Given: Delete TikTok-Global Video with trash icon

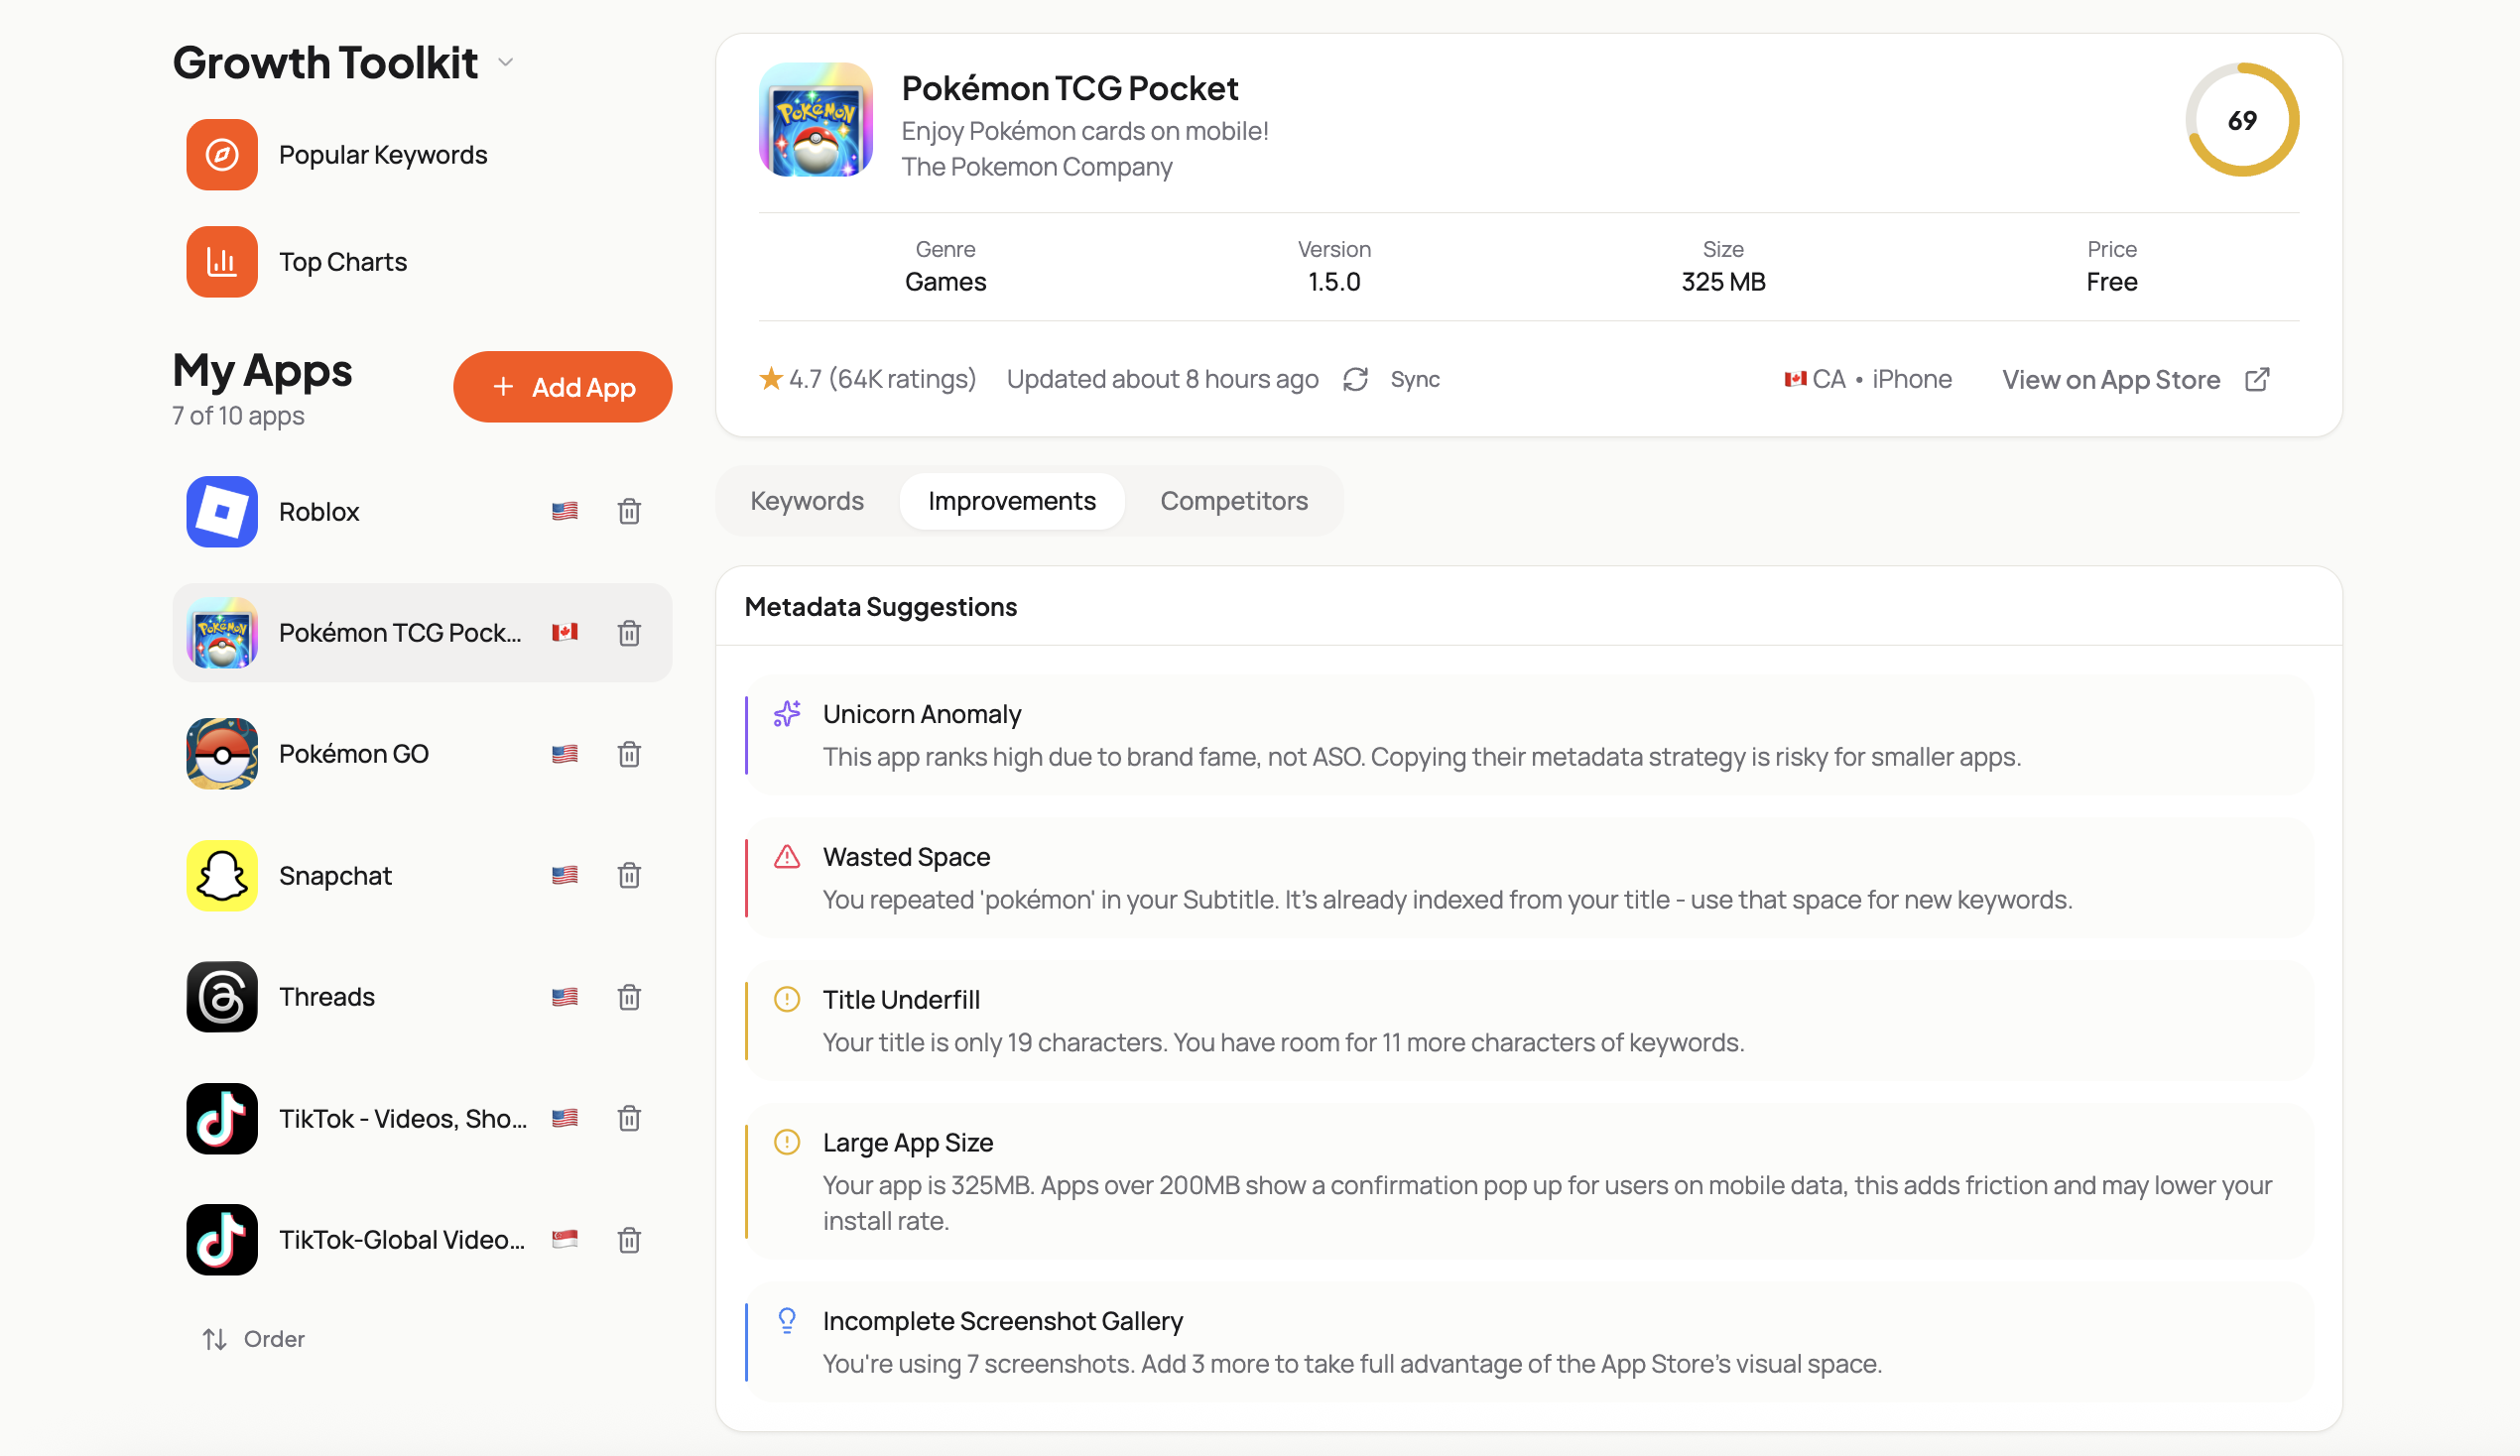Looking at the screenshot, I should [628, 1240].
